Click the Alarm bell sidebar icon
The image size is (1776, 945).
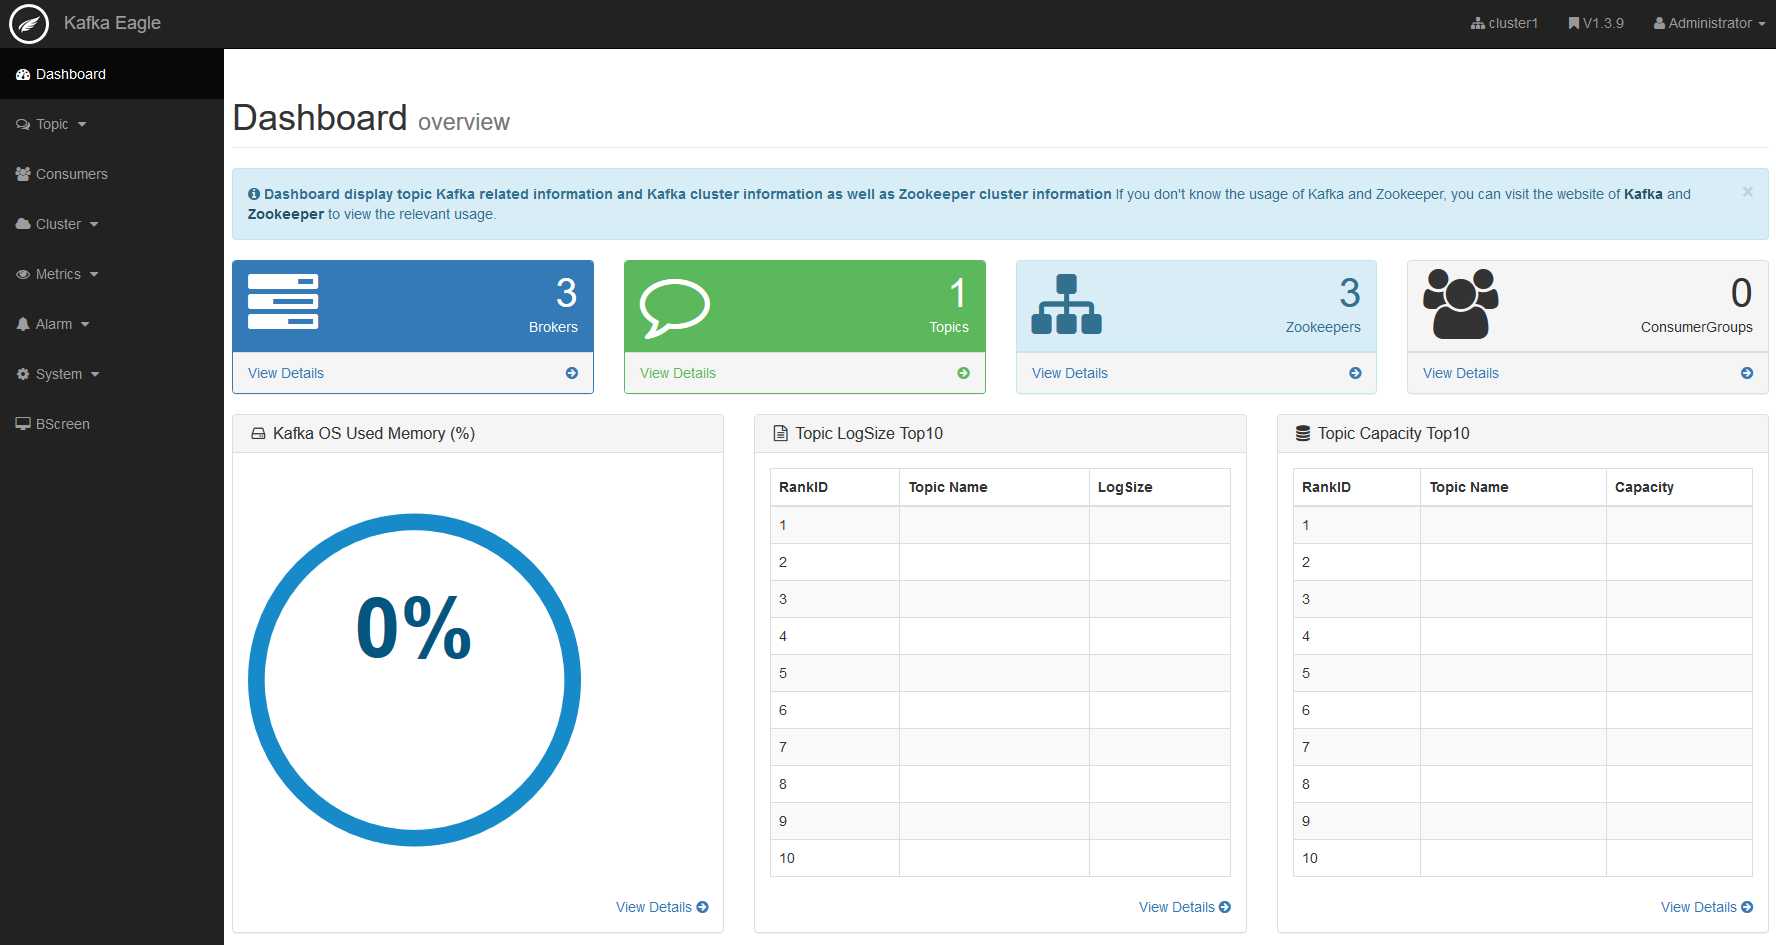click(23, 324)
